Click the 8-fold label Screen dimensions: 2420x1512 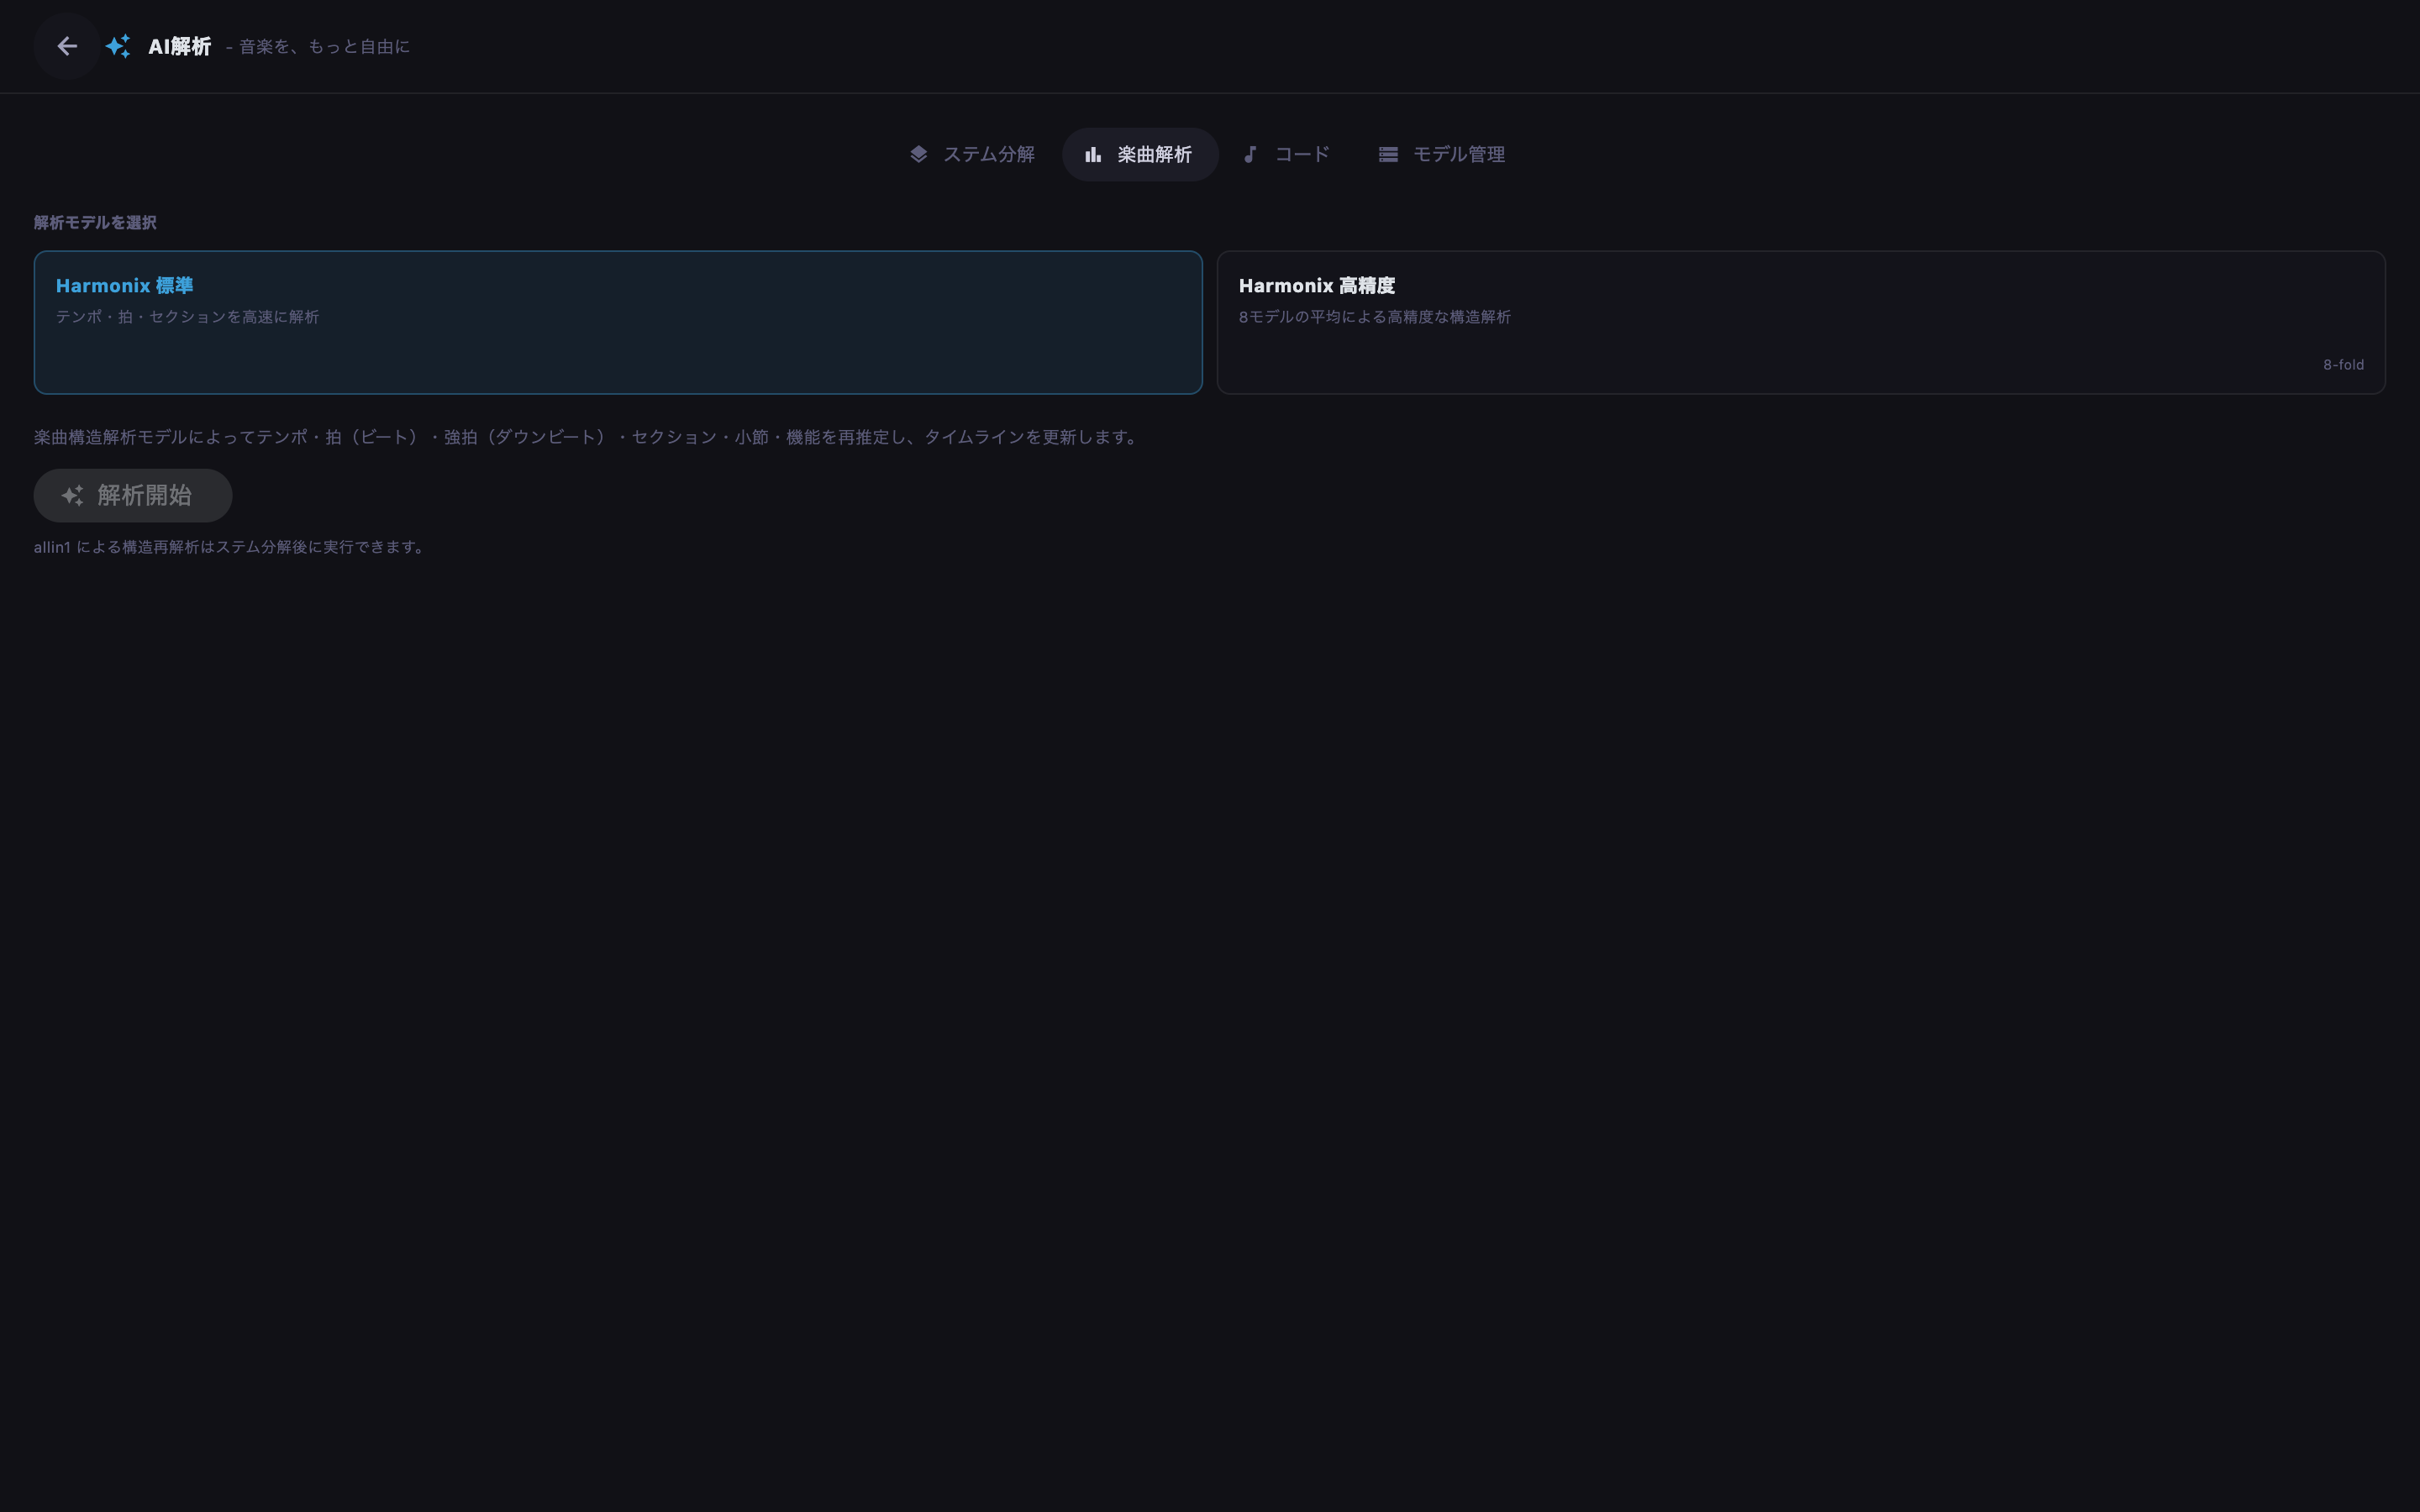point(2343,365)
